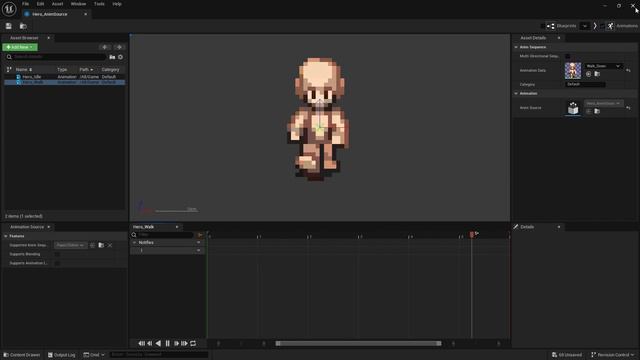Image resolution: width=640 pixels, height=360 pixels.
Task: Jump to the start of the animation
Action: click(141, 343)
